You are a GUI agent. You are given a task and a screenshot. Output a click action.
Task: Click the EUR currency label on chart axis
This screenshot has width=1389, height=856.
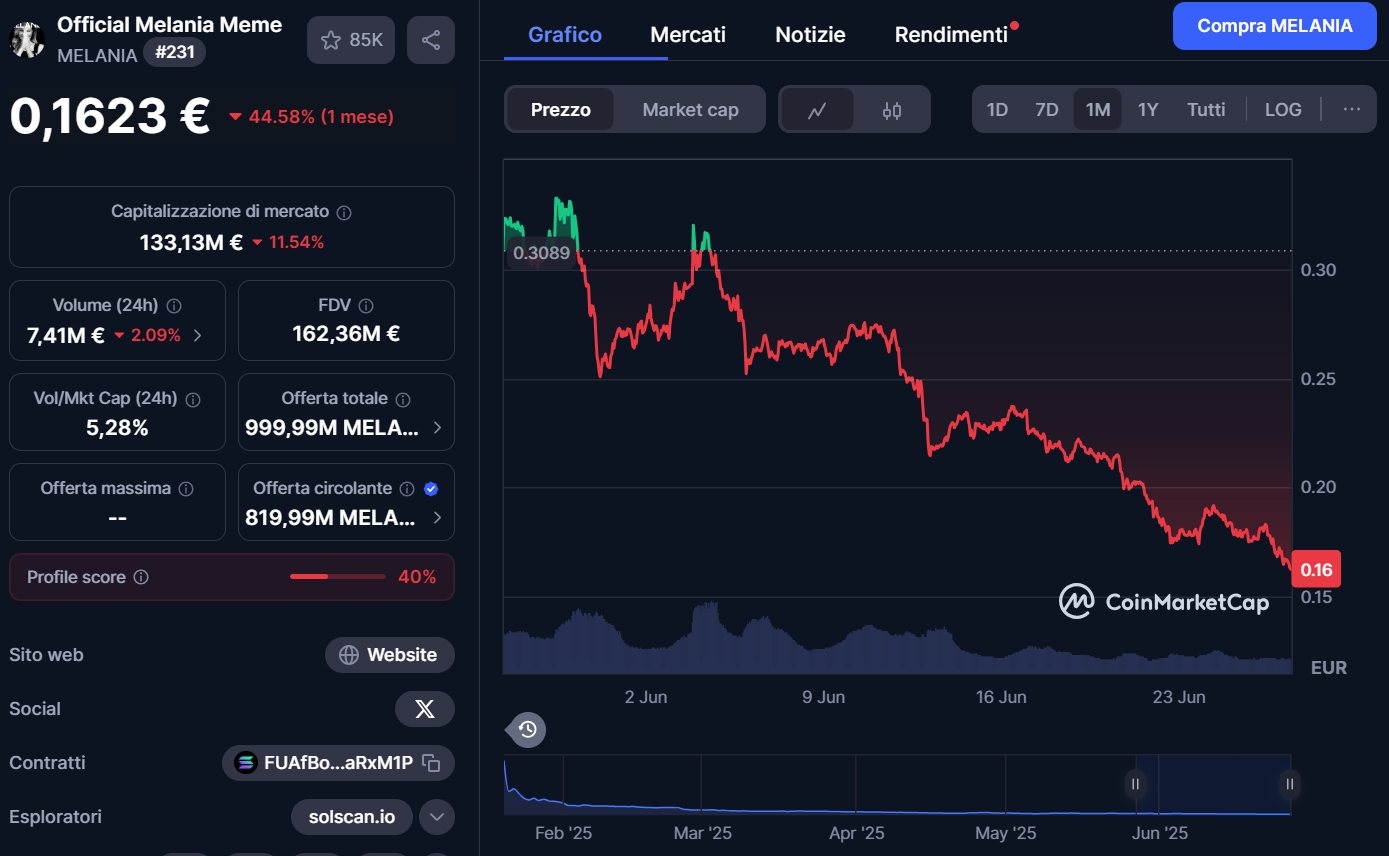pyautogui.click(x=1328, y=668)
